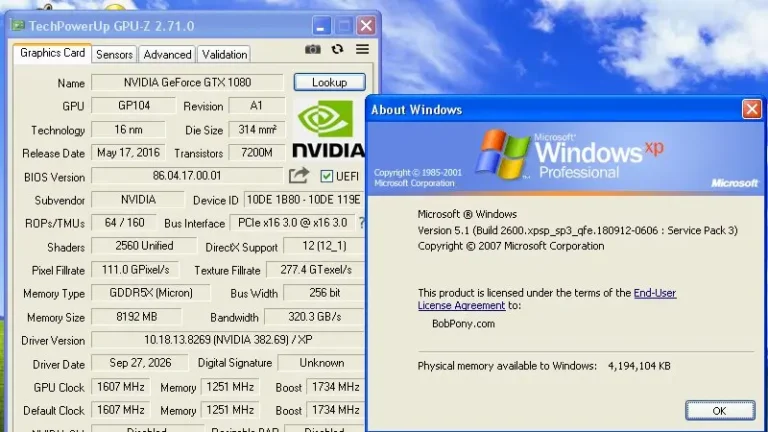Share BIOS via the export arrow icon
This screenshot has width=768, height=432.
(299, 176)
